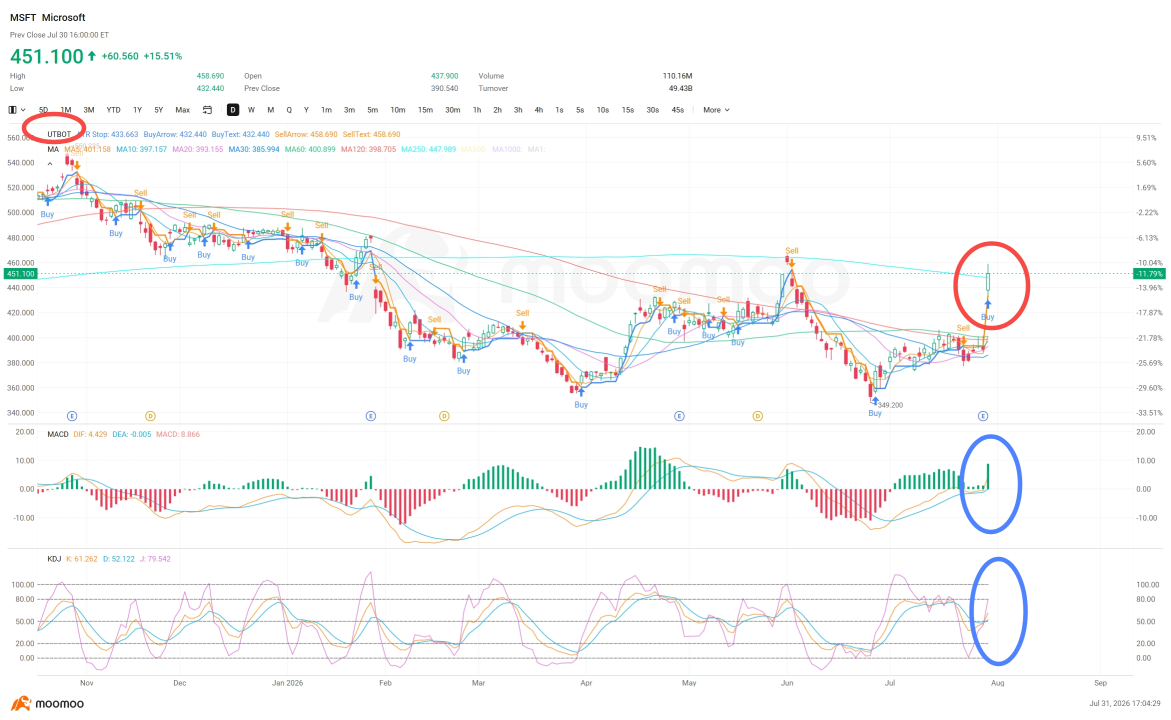Select the YTD range
Viewport: 1171px width, 720px height.
point(114,110)
